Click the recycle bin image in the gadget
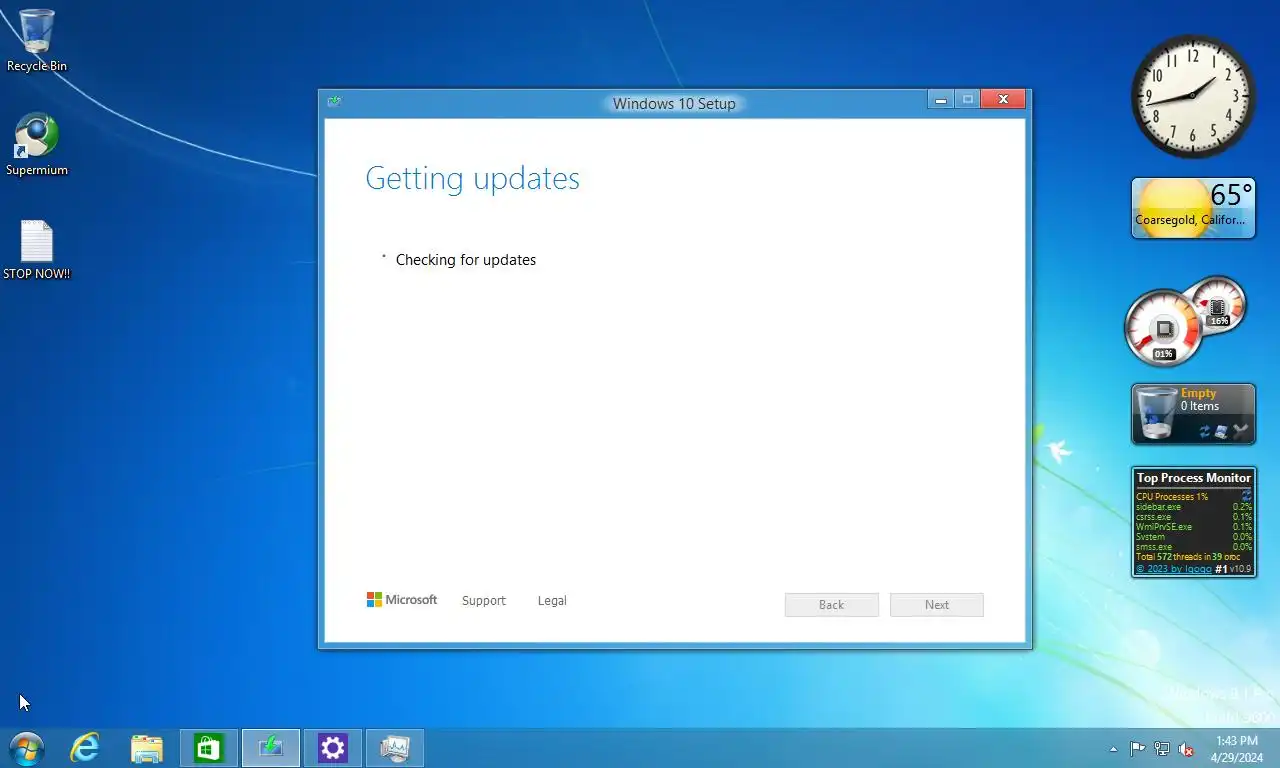Screen dimensions: 1280x768 (1157, 413)
